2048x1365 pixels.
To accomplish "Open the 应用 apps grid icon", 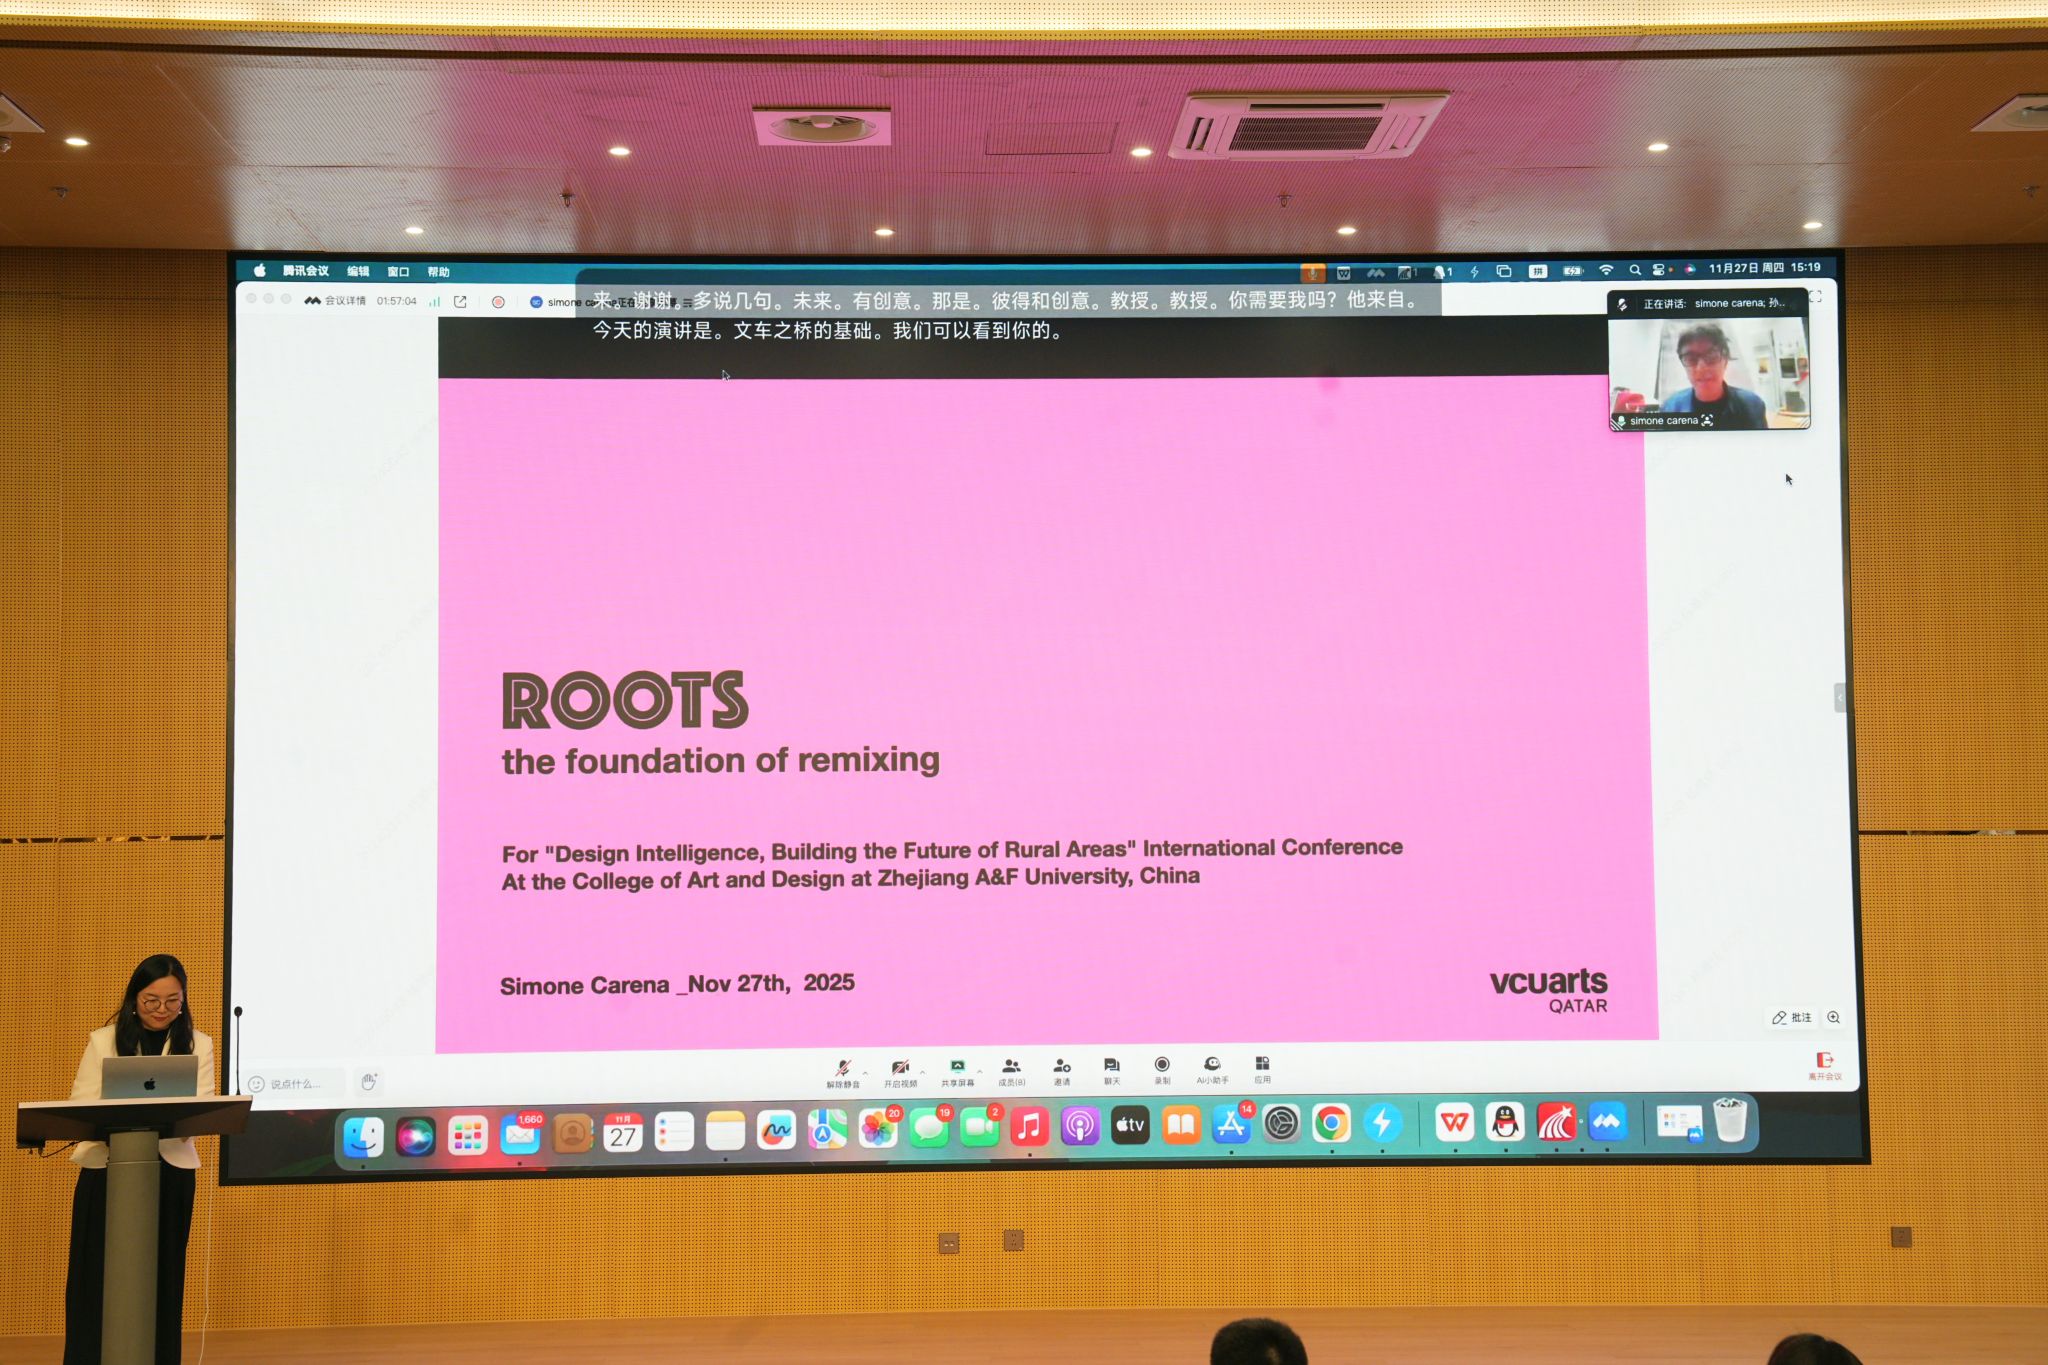I will pos(1262,1066).
